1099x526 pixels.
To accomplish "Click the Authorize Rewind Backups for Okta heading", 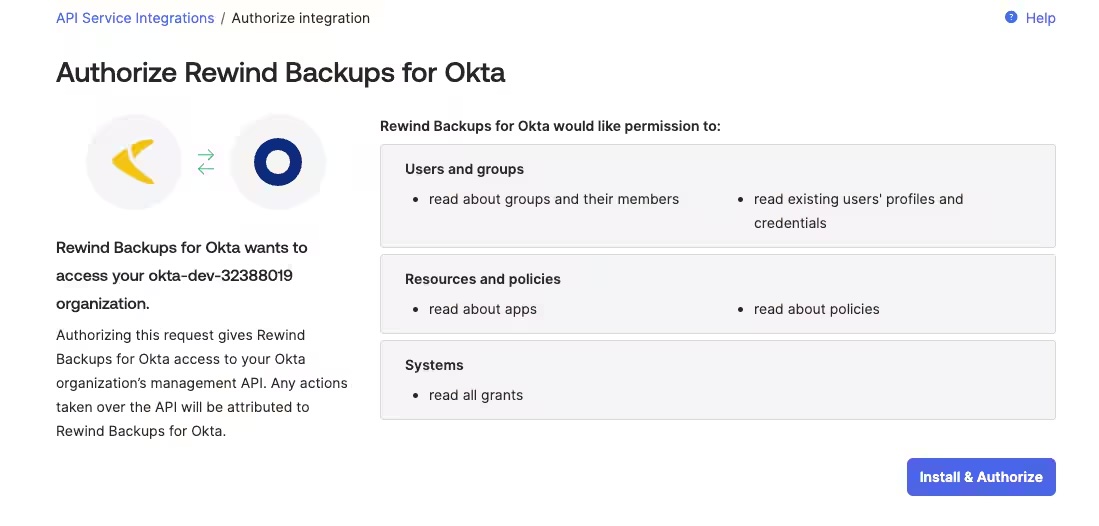I will (x=280, y=72).
